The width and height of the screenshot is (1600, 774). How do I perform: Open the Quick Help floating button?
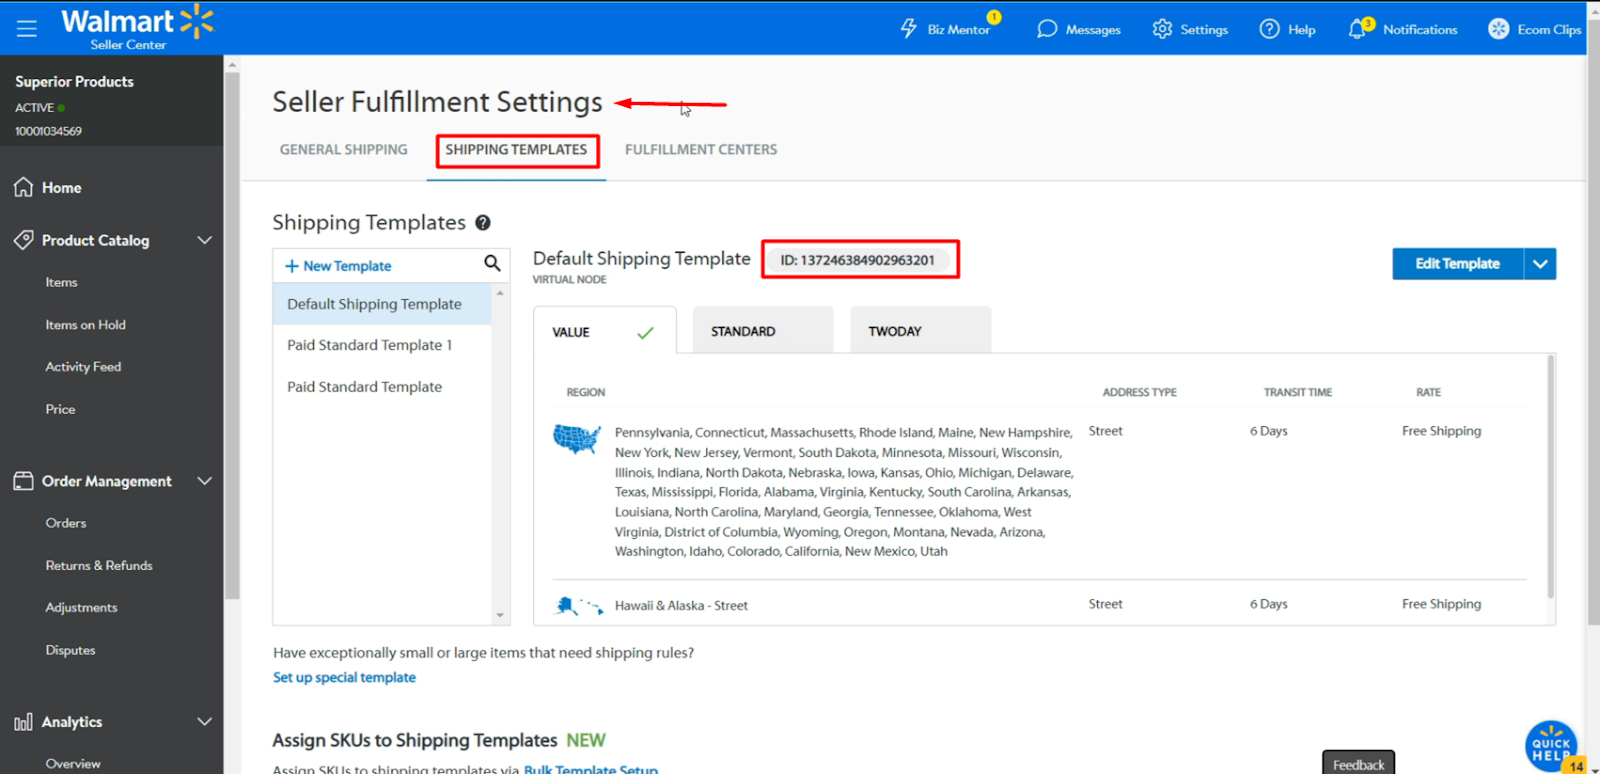(x=1551, y=746)
